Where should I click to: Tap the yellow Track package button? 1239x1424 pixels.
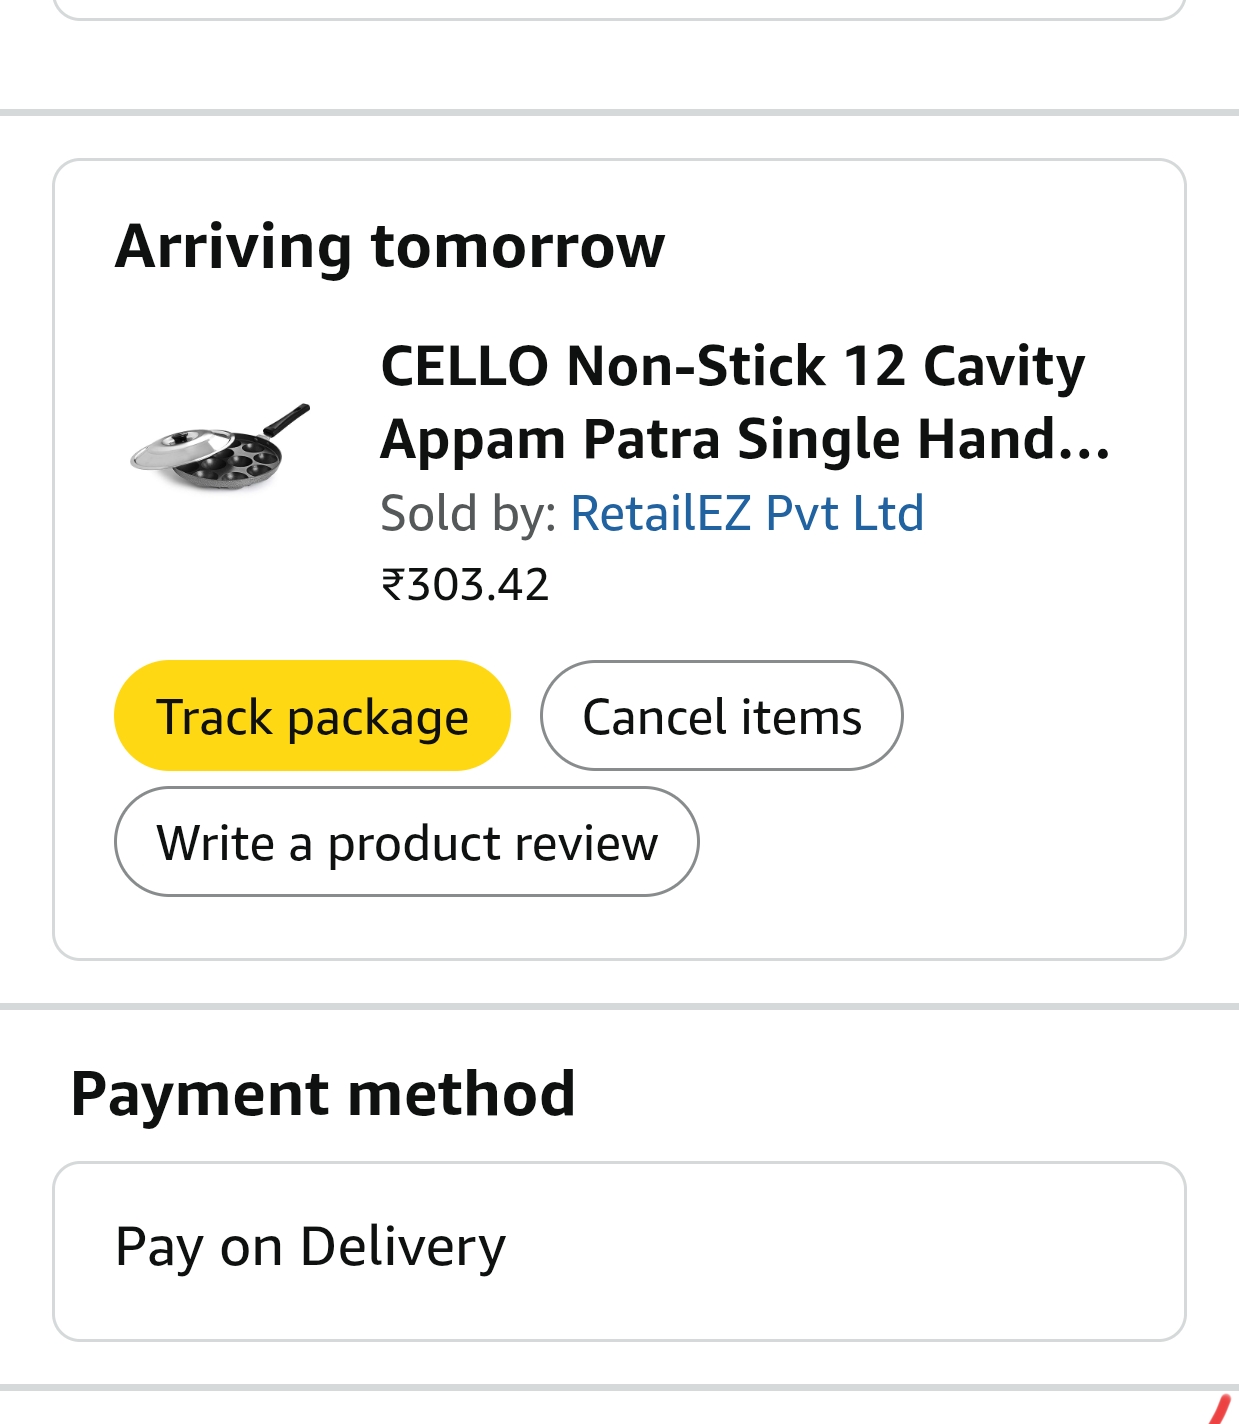(312, 716)
